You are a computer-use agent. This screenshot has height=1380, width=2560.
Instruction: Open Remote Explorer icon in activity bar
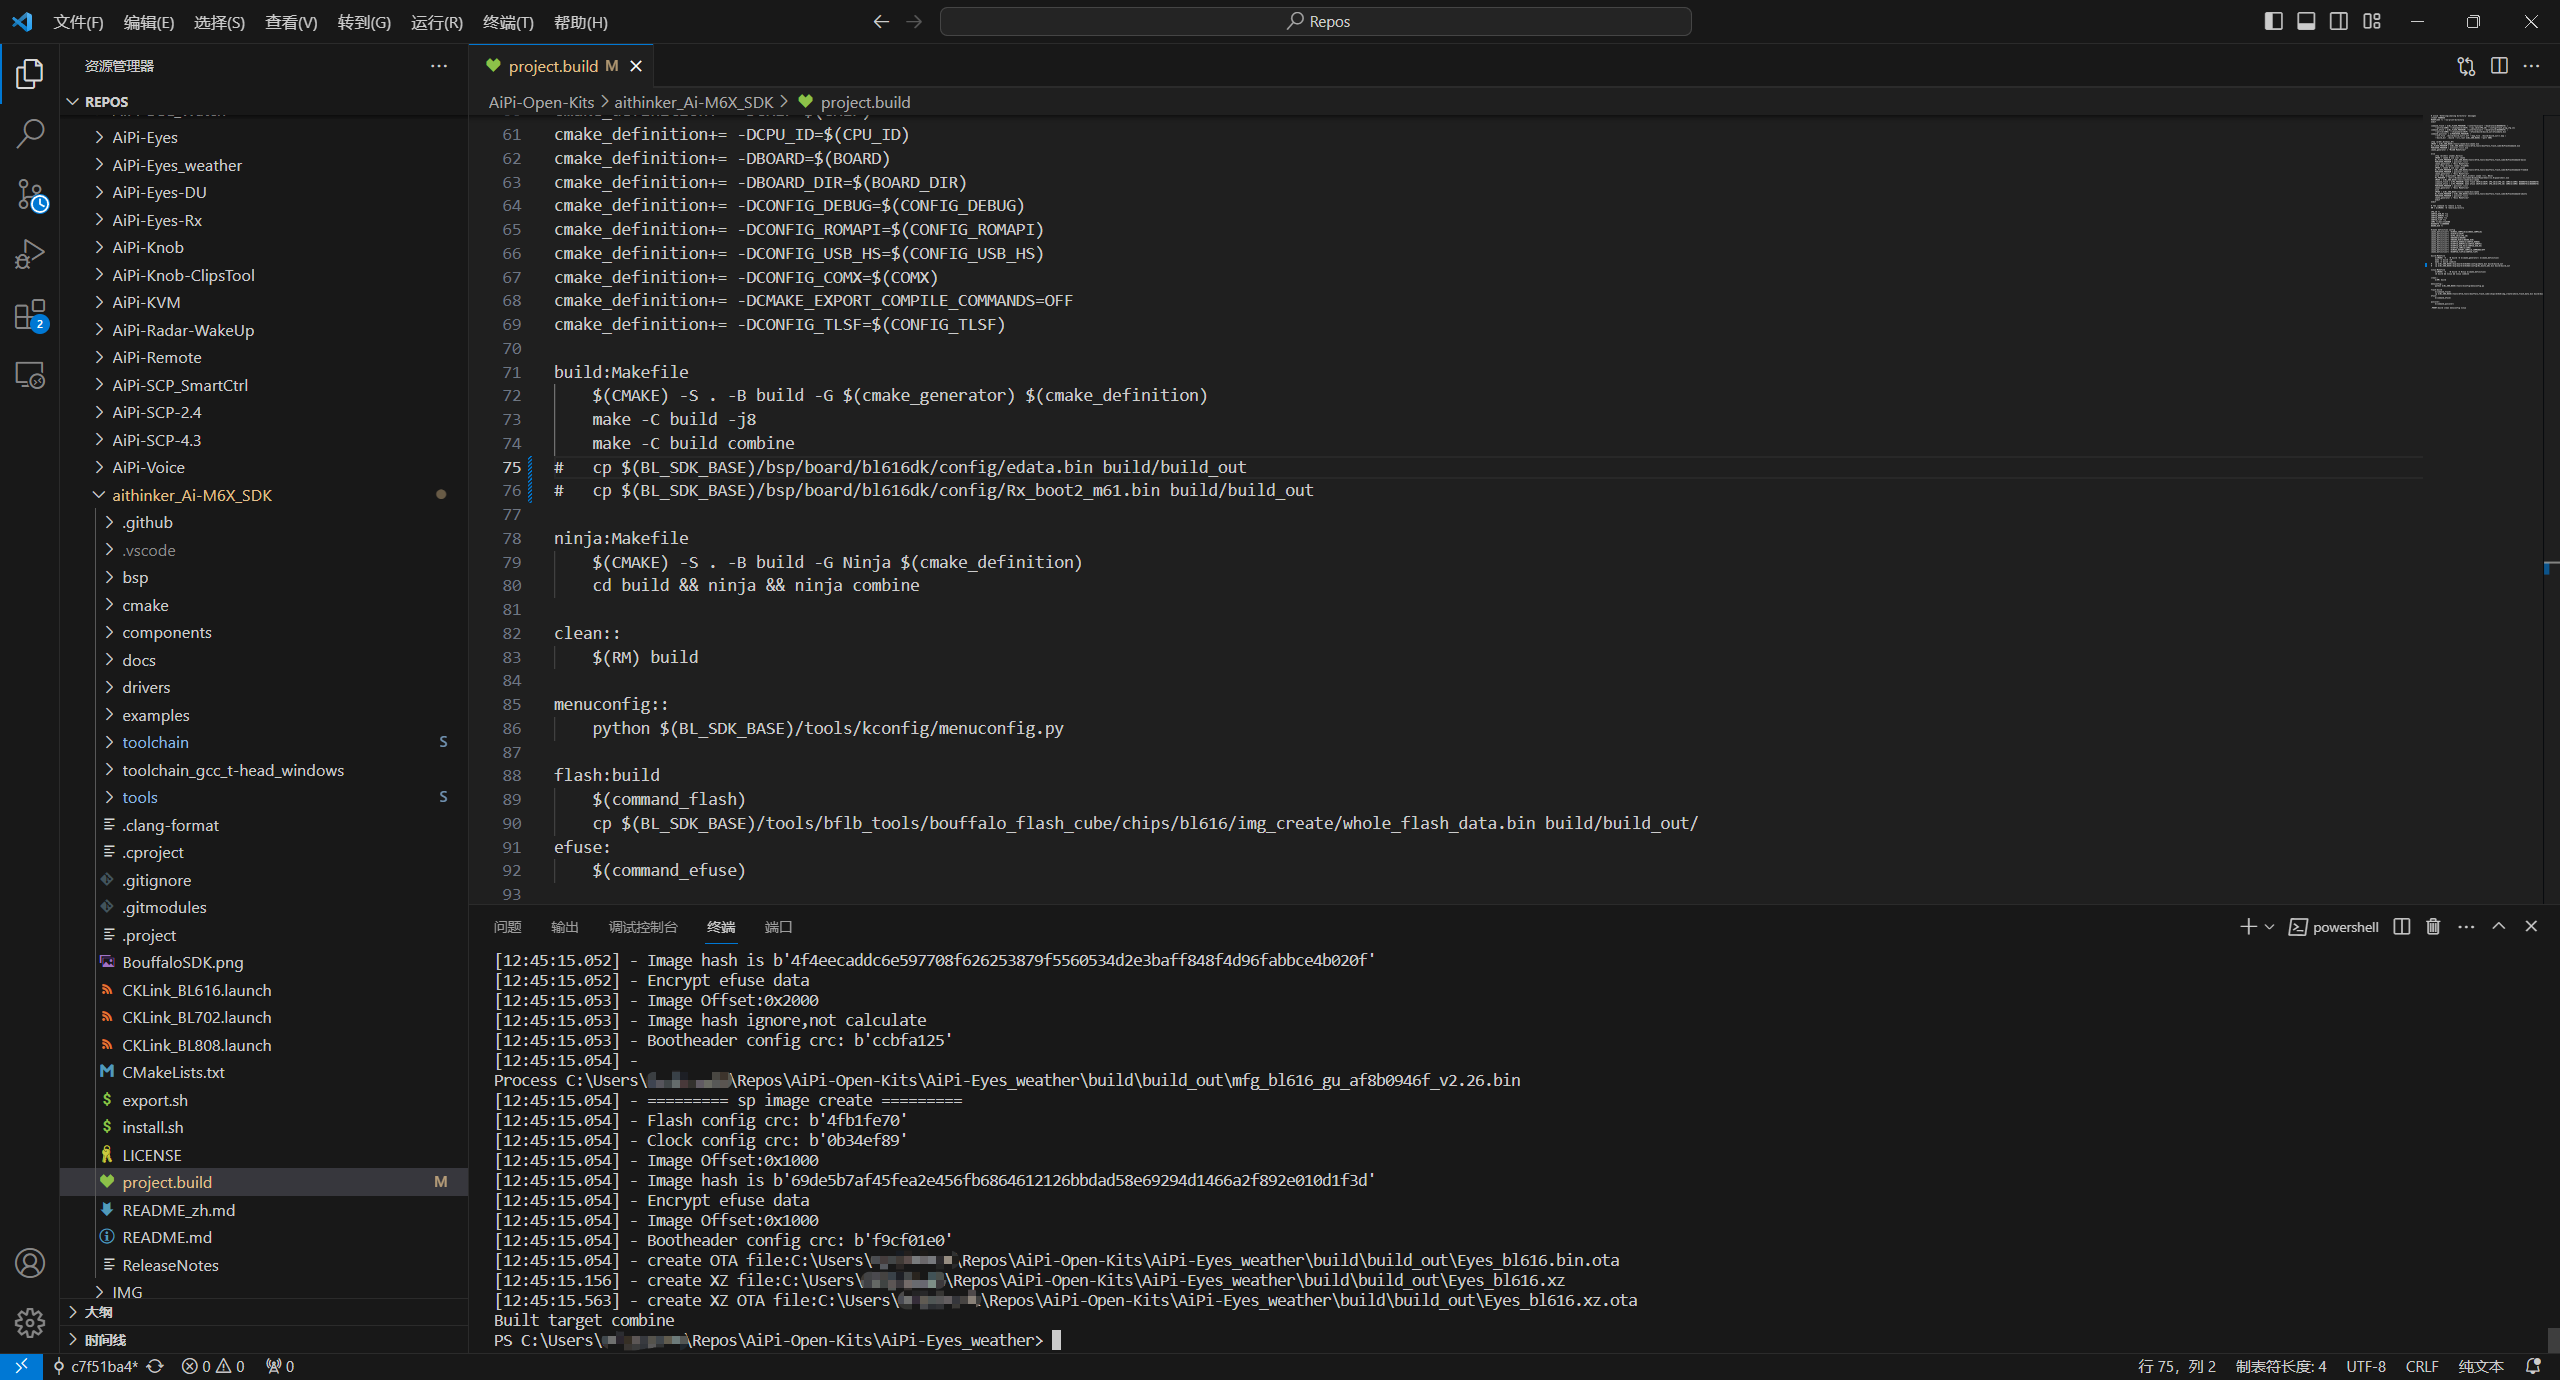pyautogui.click(x=30, y=375)
